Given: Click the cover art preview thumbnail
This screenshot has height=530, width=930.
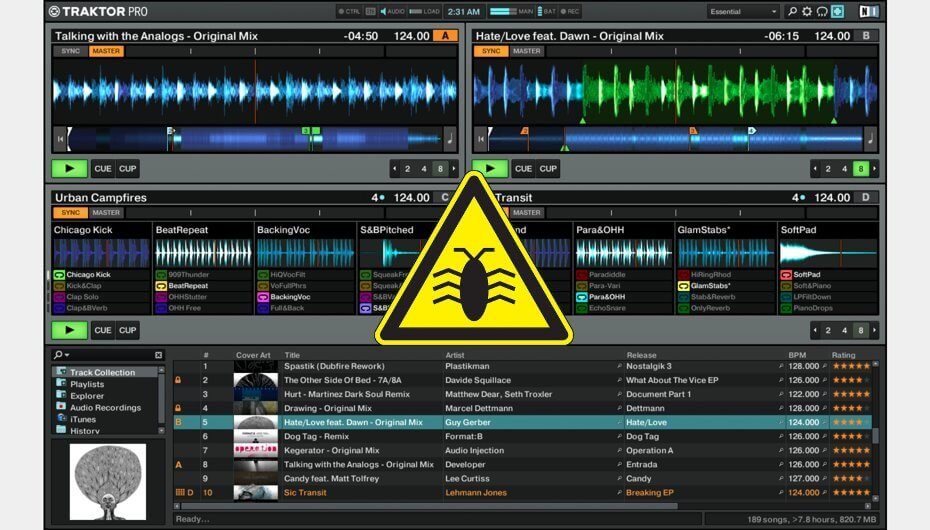Looking at the screenshot, I should coord(108,482).
